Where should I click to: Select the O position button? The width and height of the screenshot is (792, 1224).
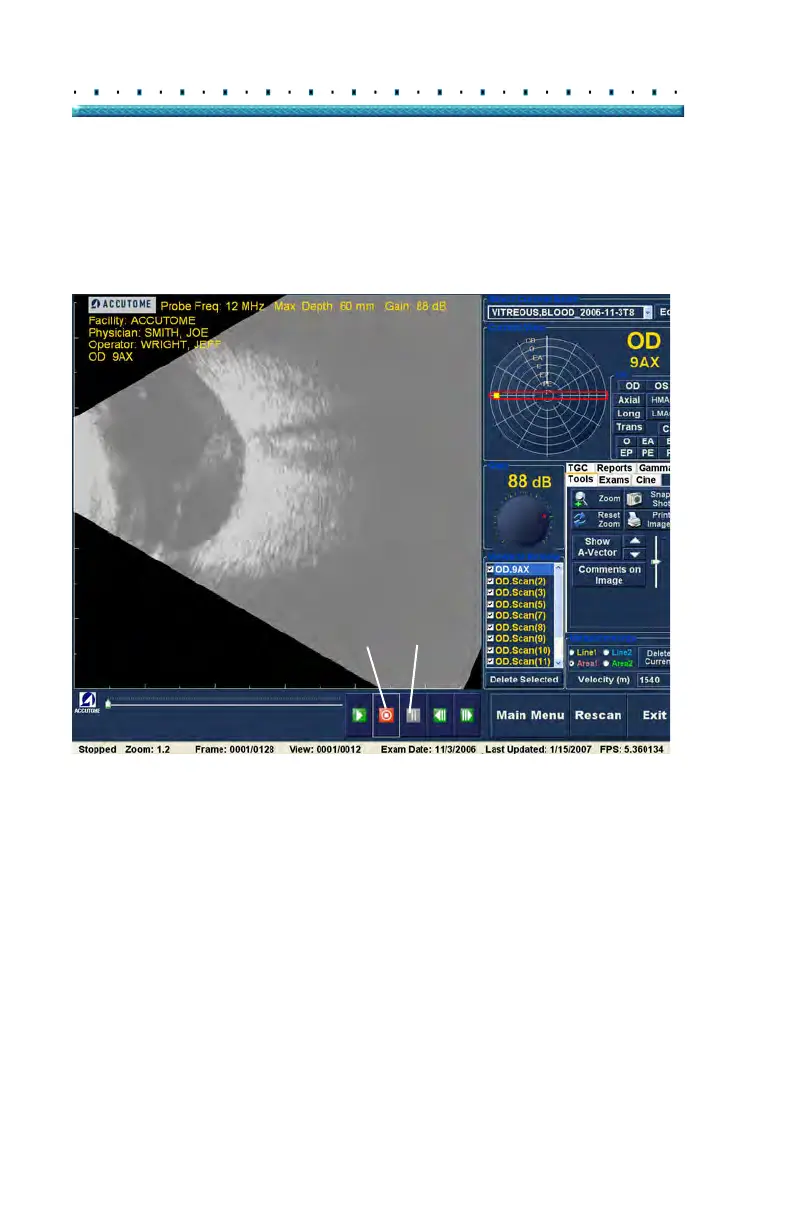626,441
